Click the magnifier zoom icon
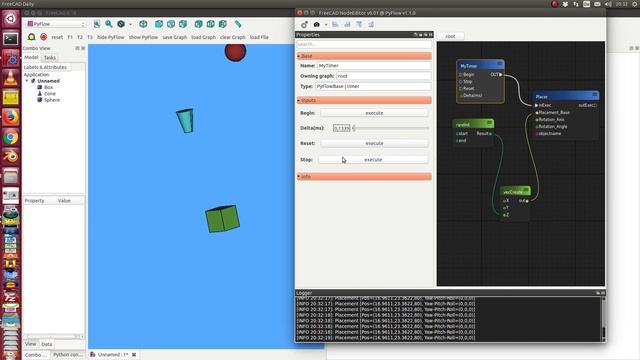 pyautogui.click(x=109, y=24)
